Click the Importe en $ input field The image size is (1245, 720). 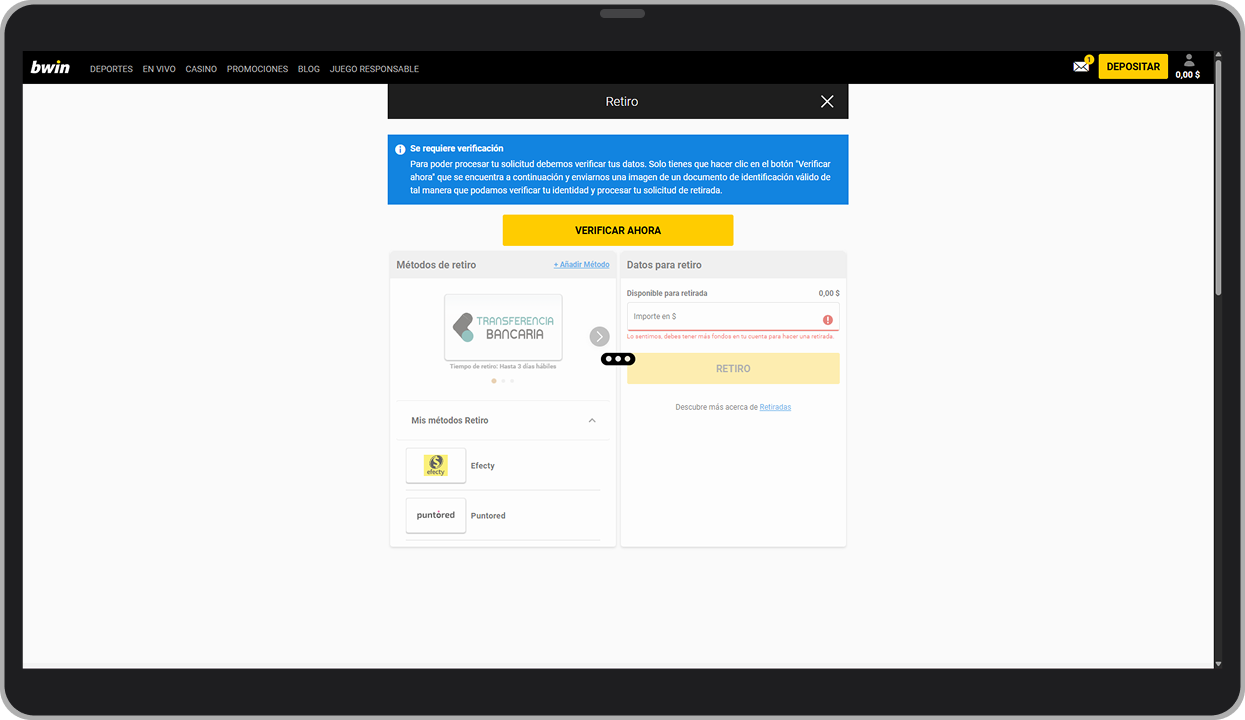click(x=720, y=318)
